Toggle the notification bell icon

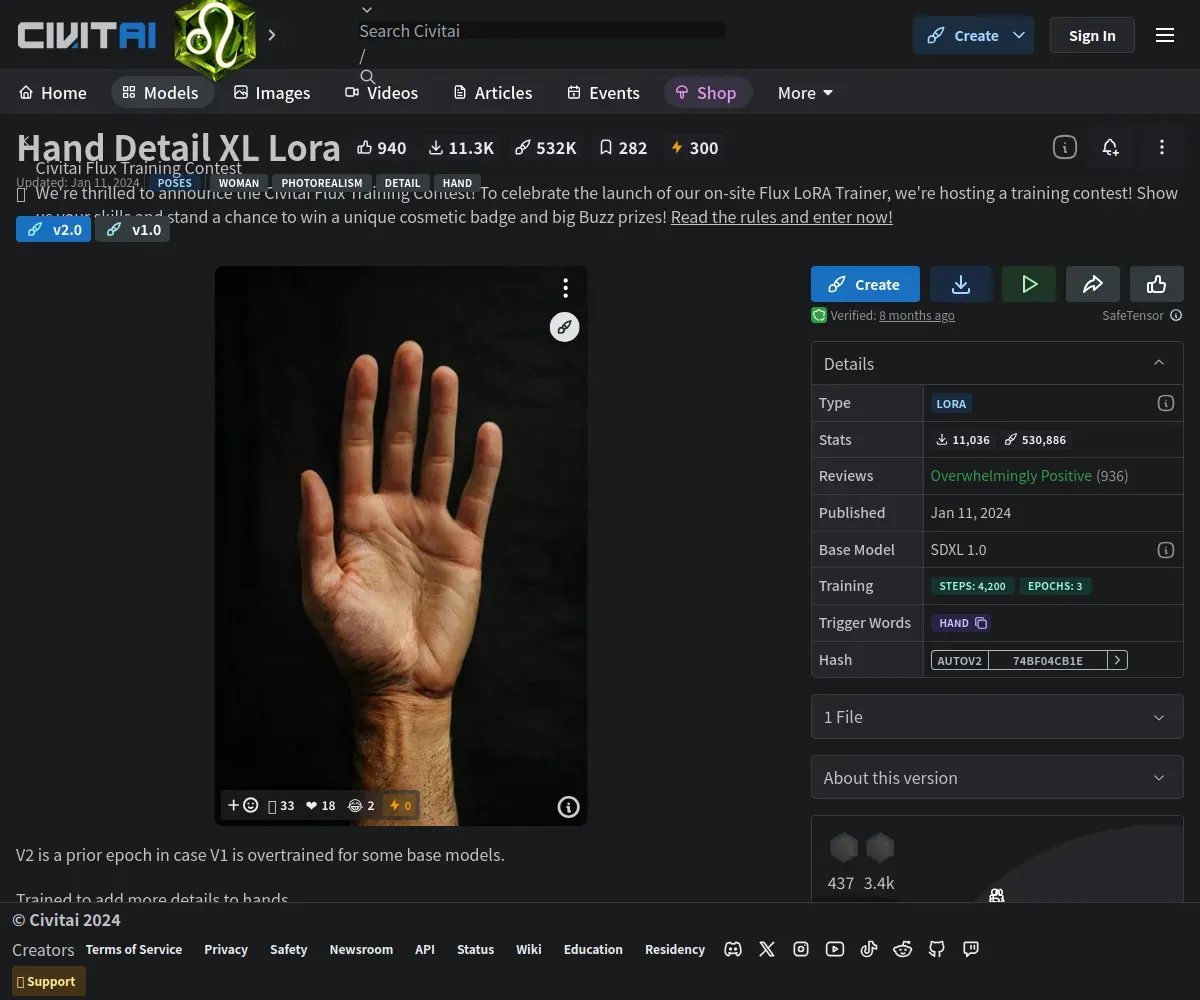pos(1110,147)
